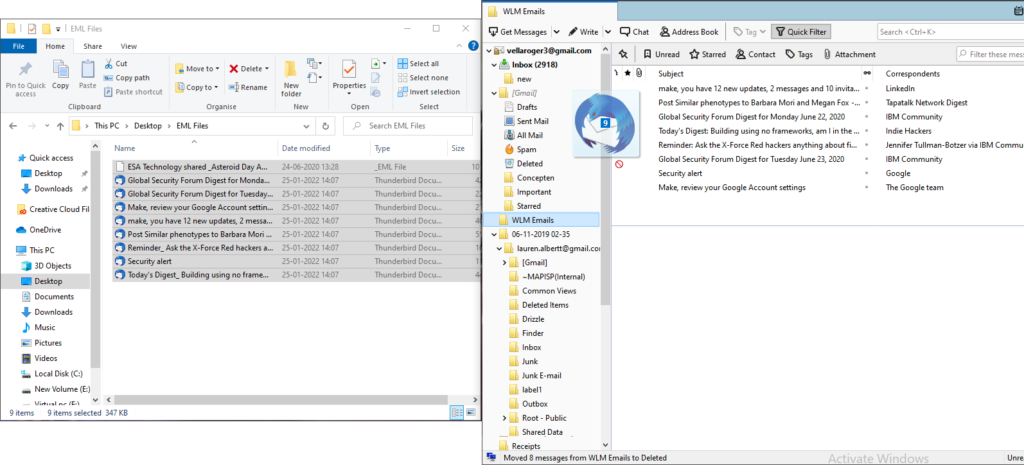Viewport: 1024px width, 465px height.
Task: Open the Delete dropdown arrow
Action: (x=268, y=69)
